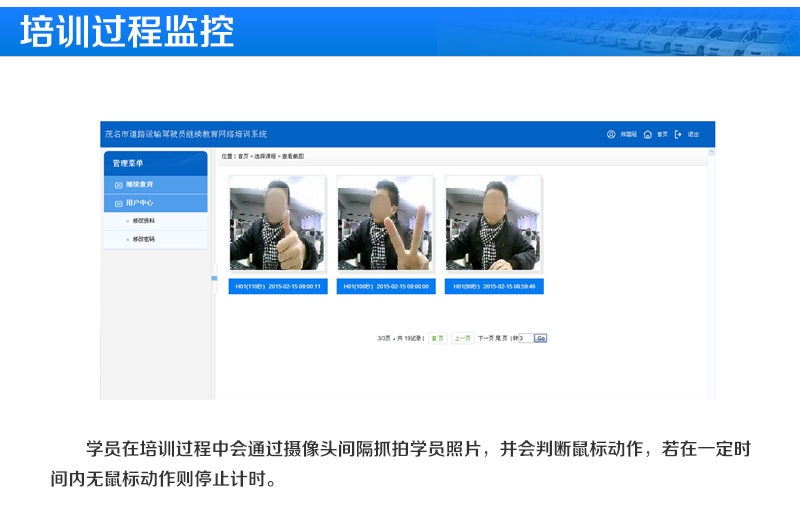Open 修改密码 in the sidebar
Viewport: 800px width, 517px height.
(x=143, y=239)
